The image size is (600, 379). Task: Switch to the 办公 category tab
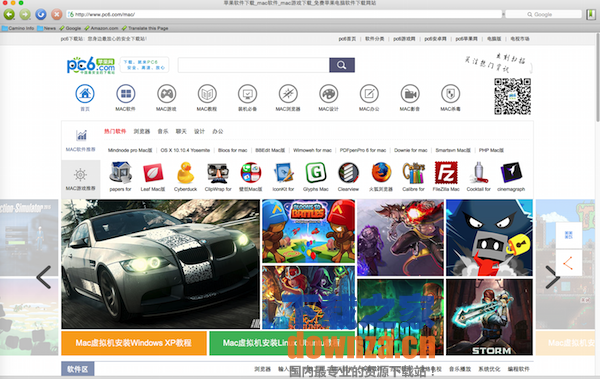pyautogui.click(x=218, y=131)
